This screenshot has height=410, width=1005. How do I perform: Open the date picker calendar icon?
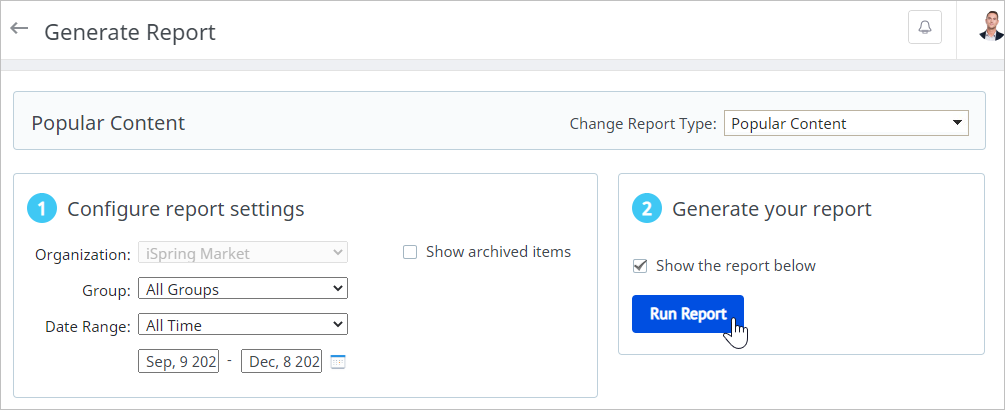click(338, 362)
